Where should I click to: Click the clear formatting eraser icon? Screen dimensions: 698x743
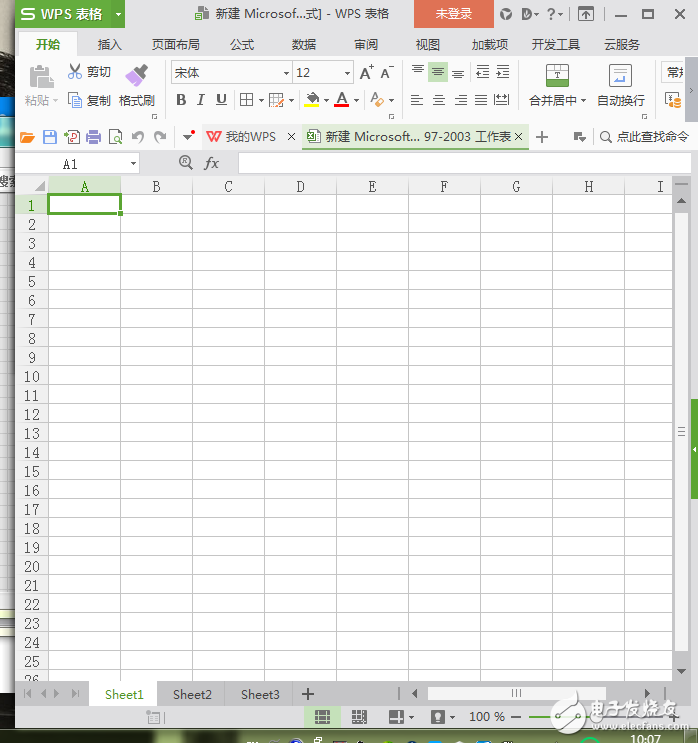[377, 100]
